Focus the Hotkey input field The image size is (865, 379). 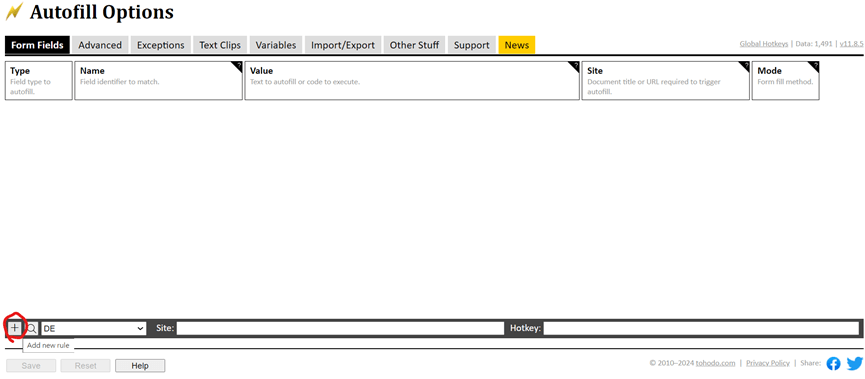[x=701, y=328]
